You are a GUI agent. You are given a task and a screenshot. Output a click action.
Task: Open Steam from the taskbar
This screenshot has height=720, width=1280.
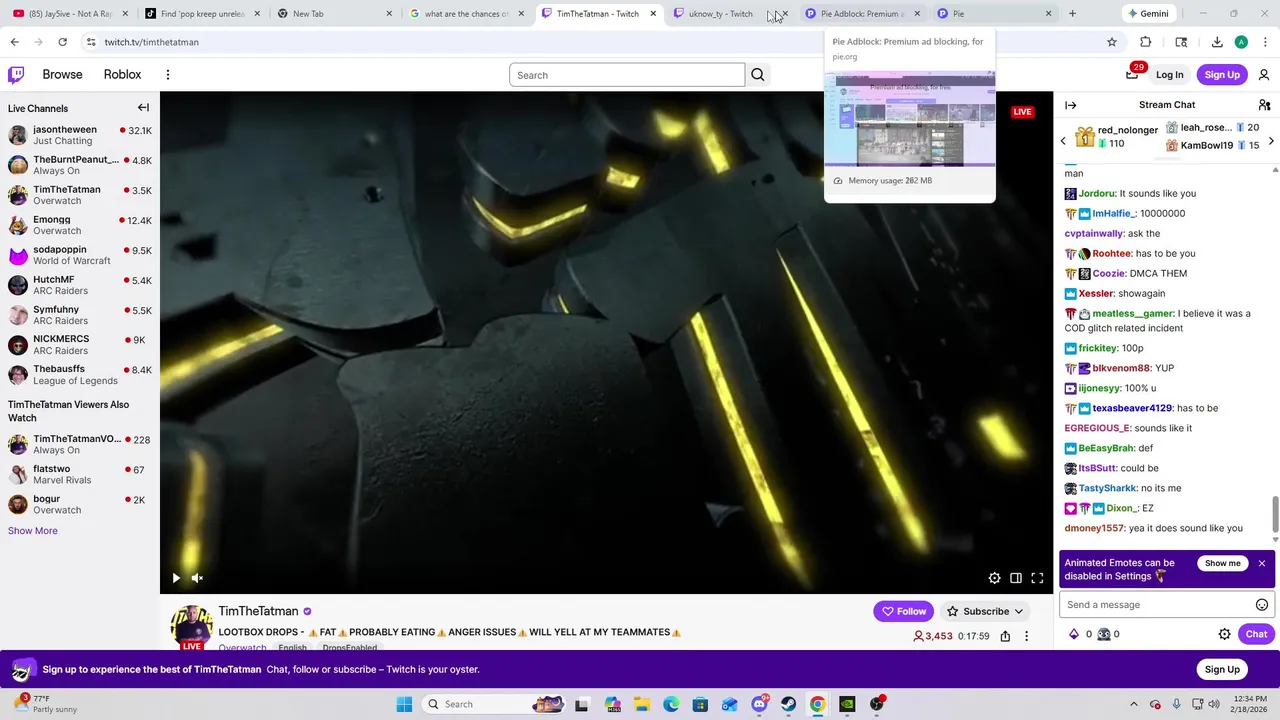[788, 704]
